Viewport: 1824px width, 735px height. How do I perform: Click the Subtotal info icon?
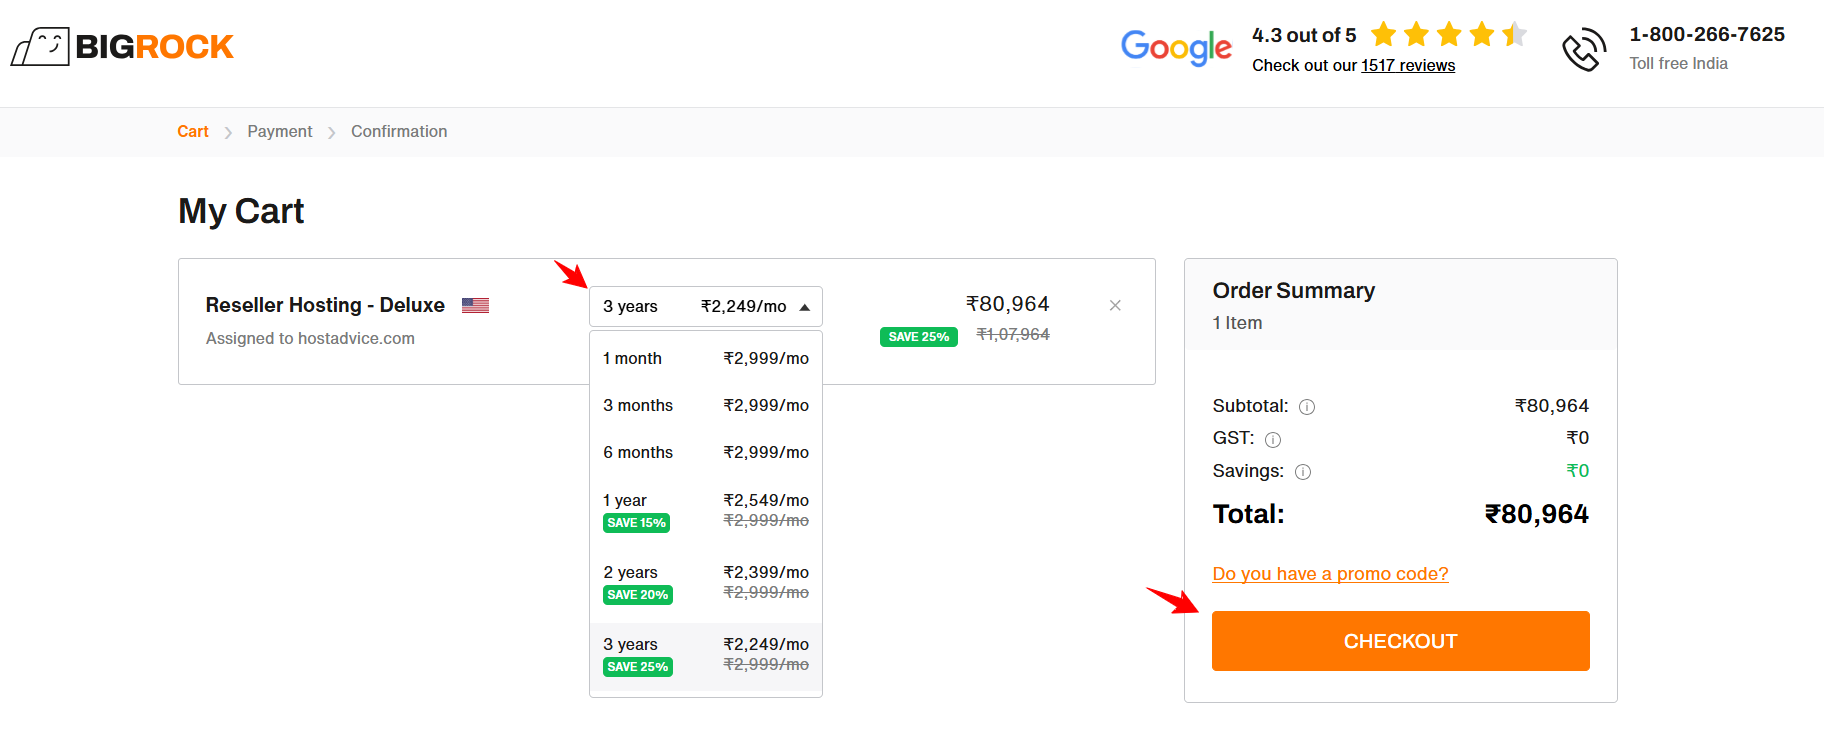(1307, 407)
